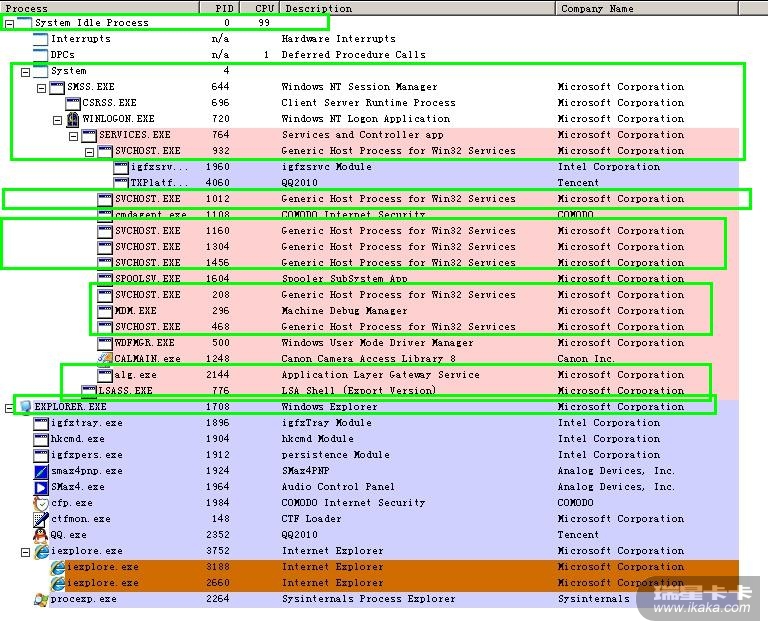
Task: Select the SVCHOST.EXE row with PID 1012
Action: click(x=418, y=199)
